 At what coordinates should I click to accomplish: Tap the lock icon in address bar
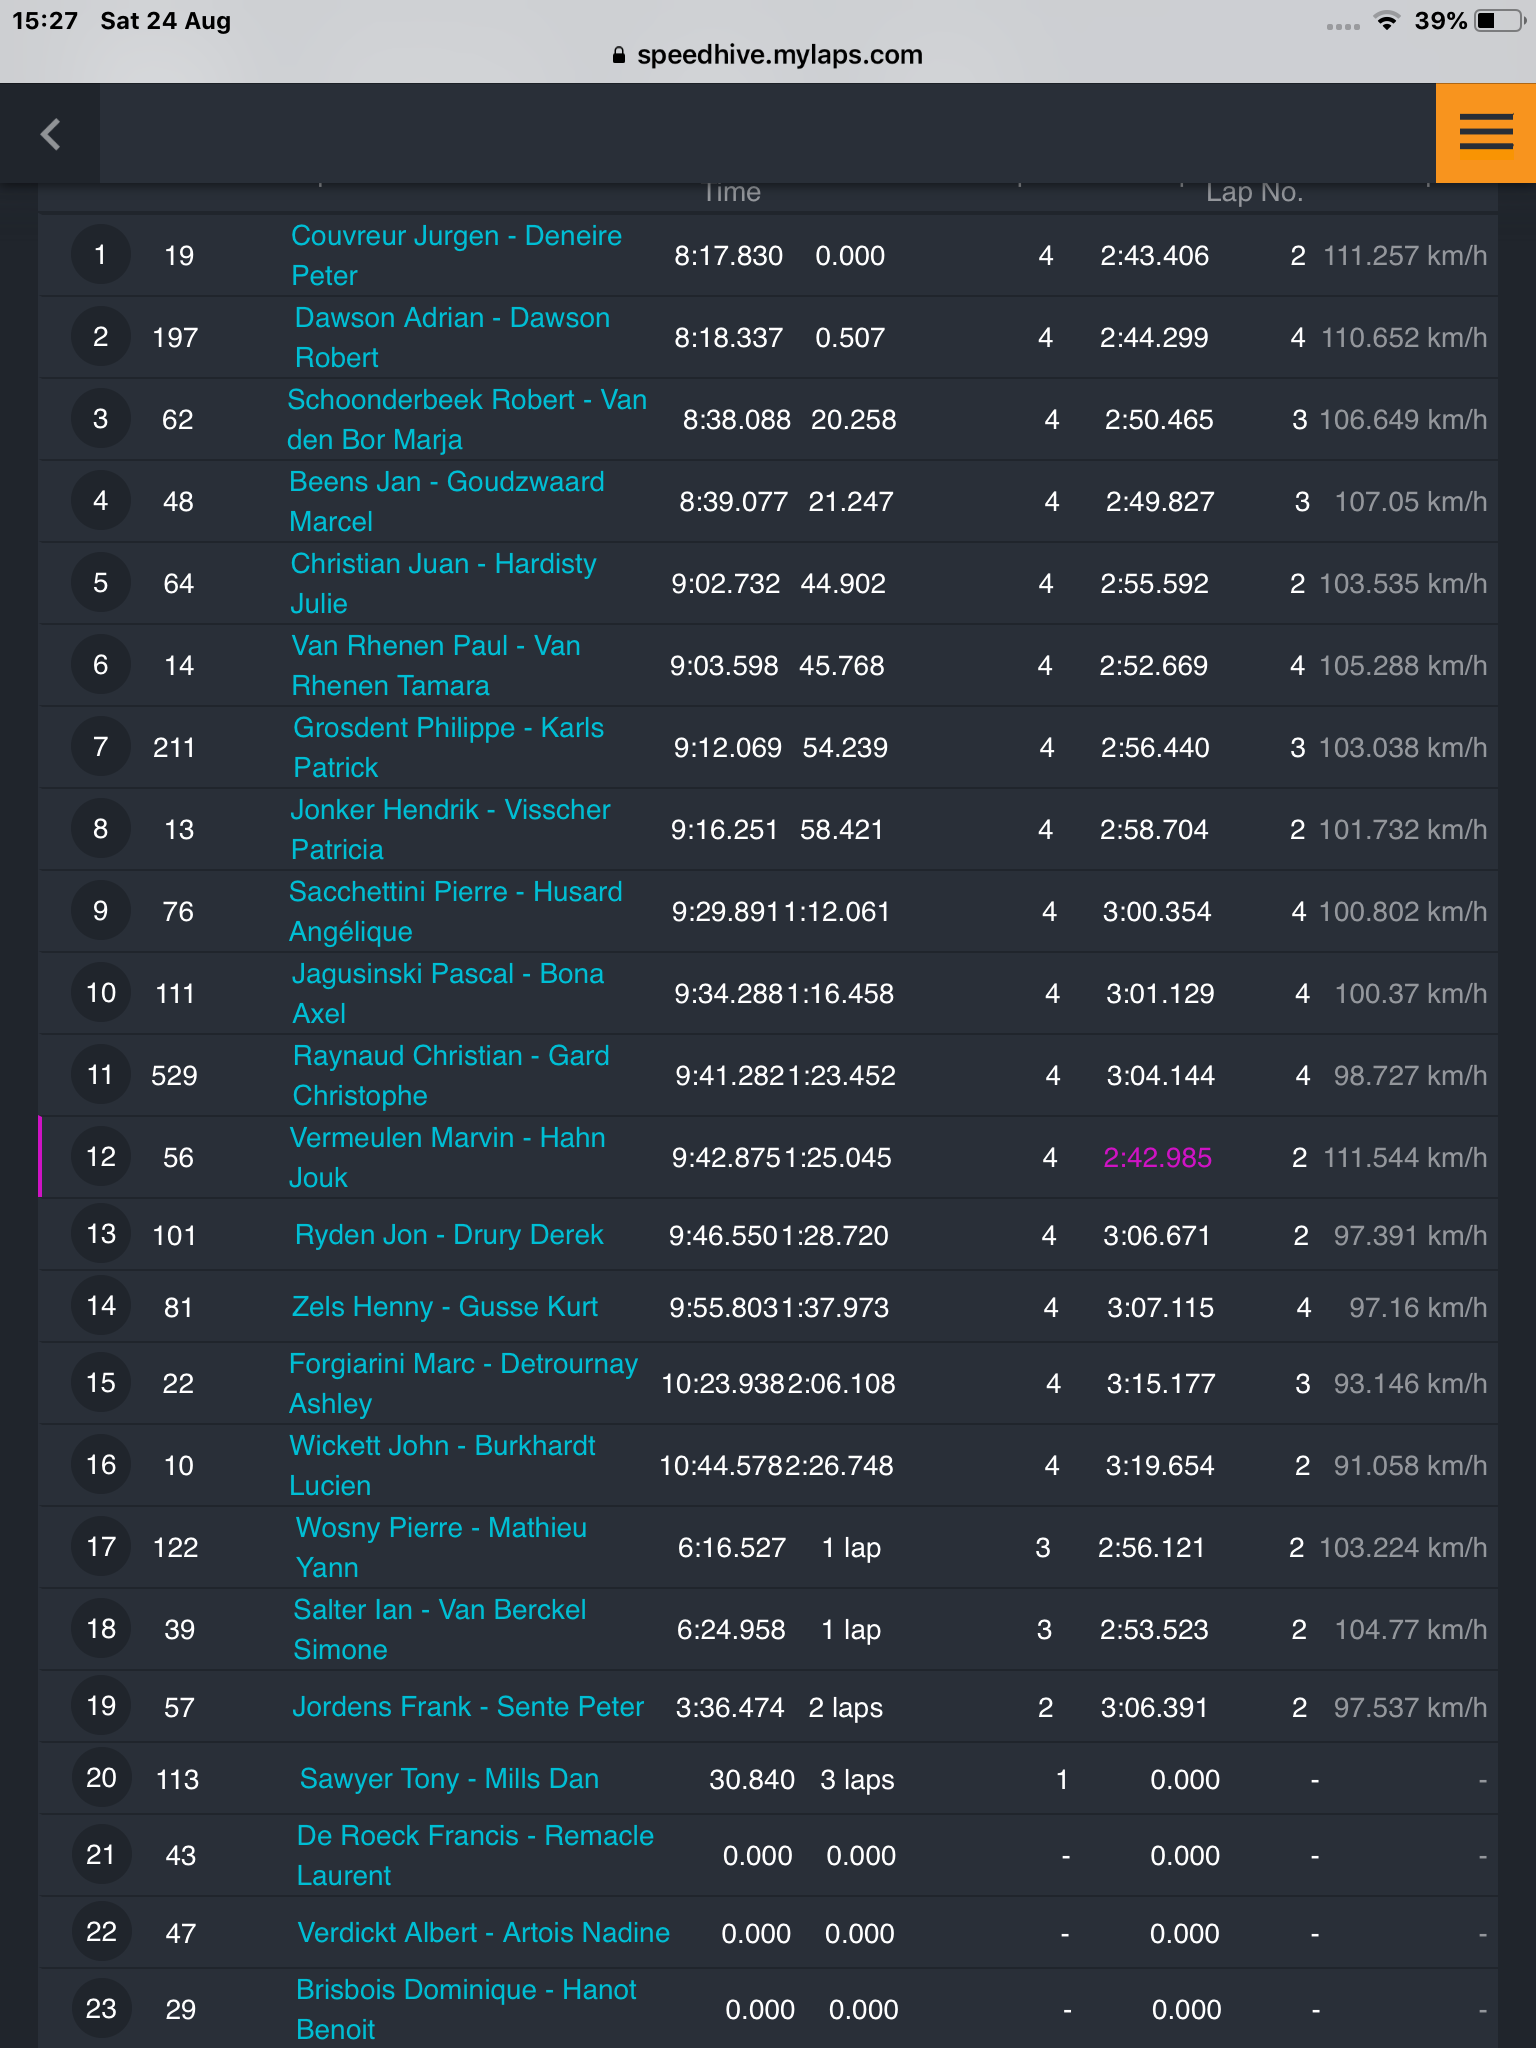coord(619,55)
